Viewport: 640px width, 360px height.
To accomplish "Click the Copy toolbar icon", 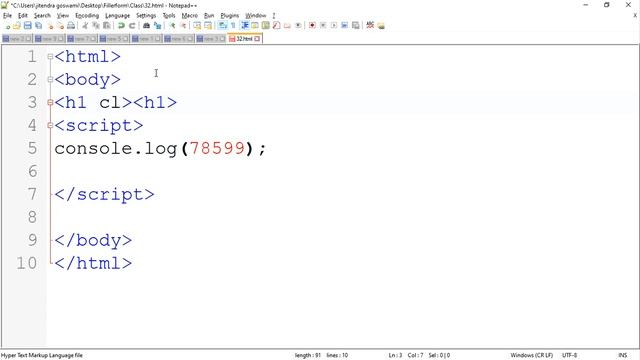I will tap(96, 26).
